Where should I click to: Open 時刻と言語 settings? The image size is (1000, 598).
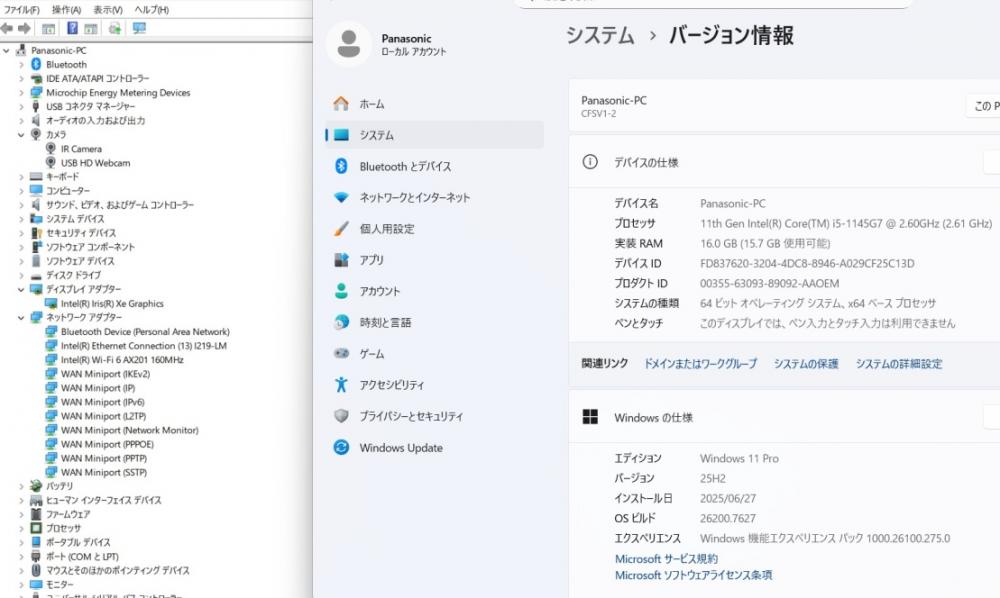[x=434, y=323]
